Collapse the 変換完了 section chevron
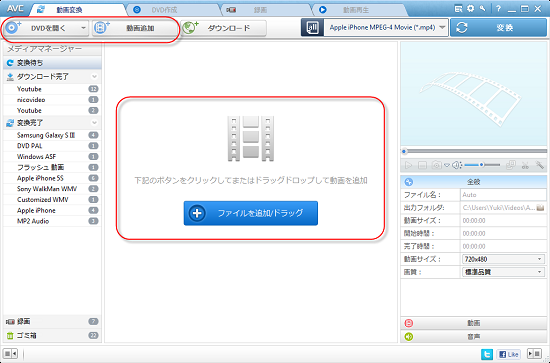Screen dimensions: 550x363 94,123
